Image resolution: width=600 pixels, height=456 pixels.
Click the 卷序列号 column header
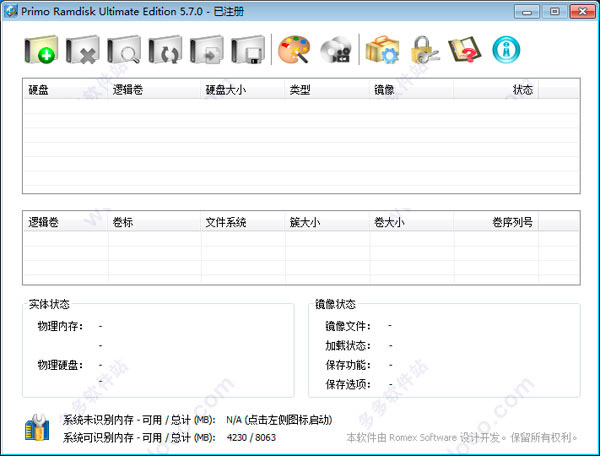(x=496, y=222)
